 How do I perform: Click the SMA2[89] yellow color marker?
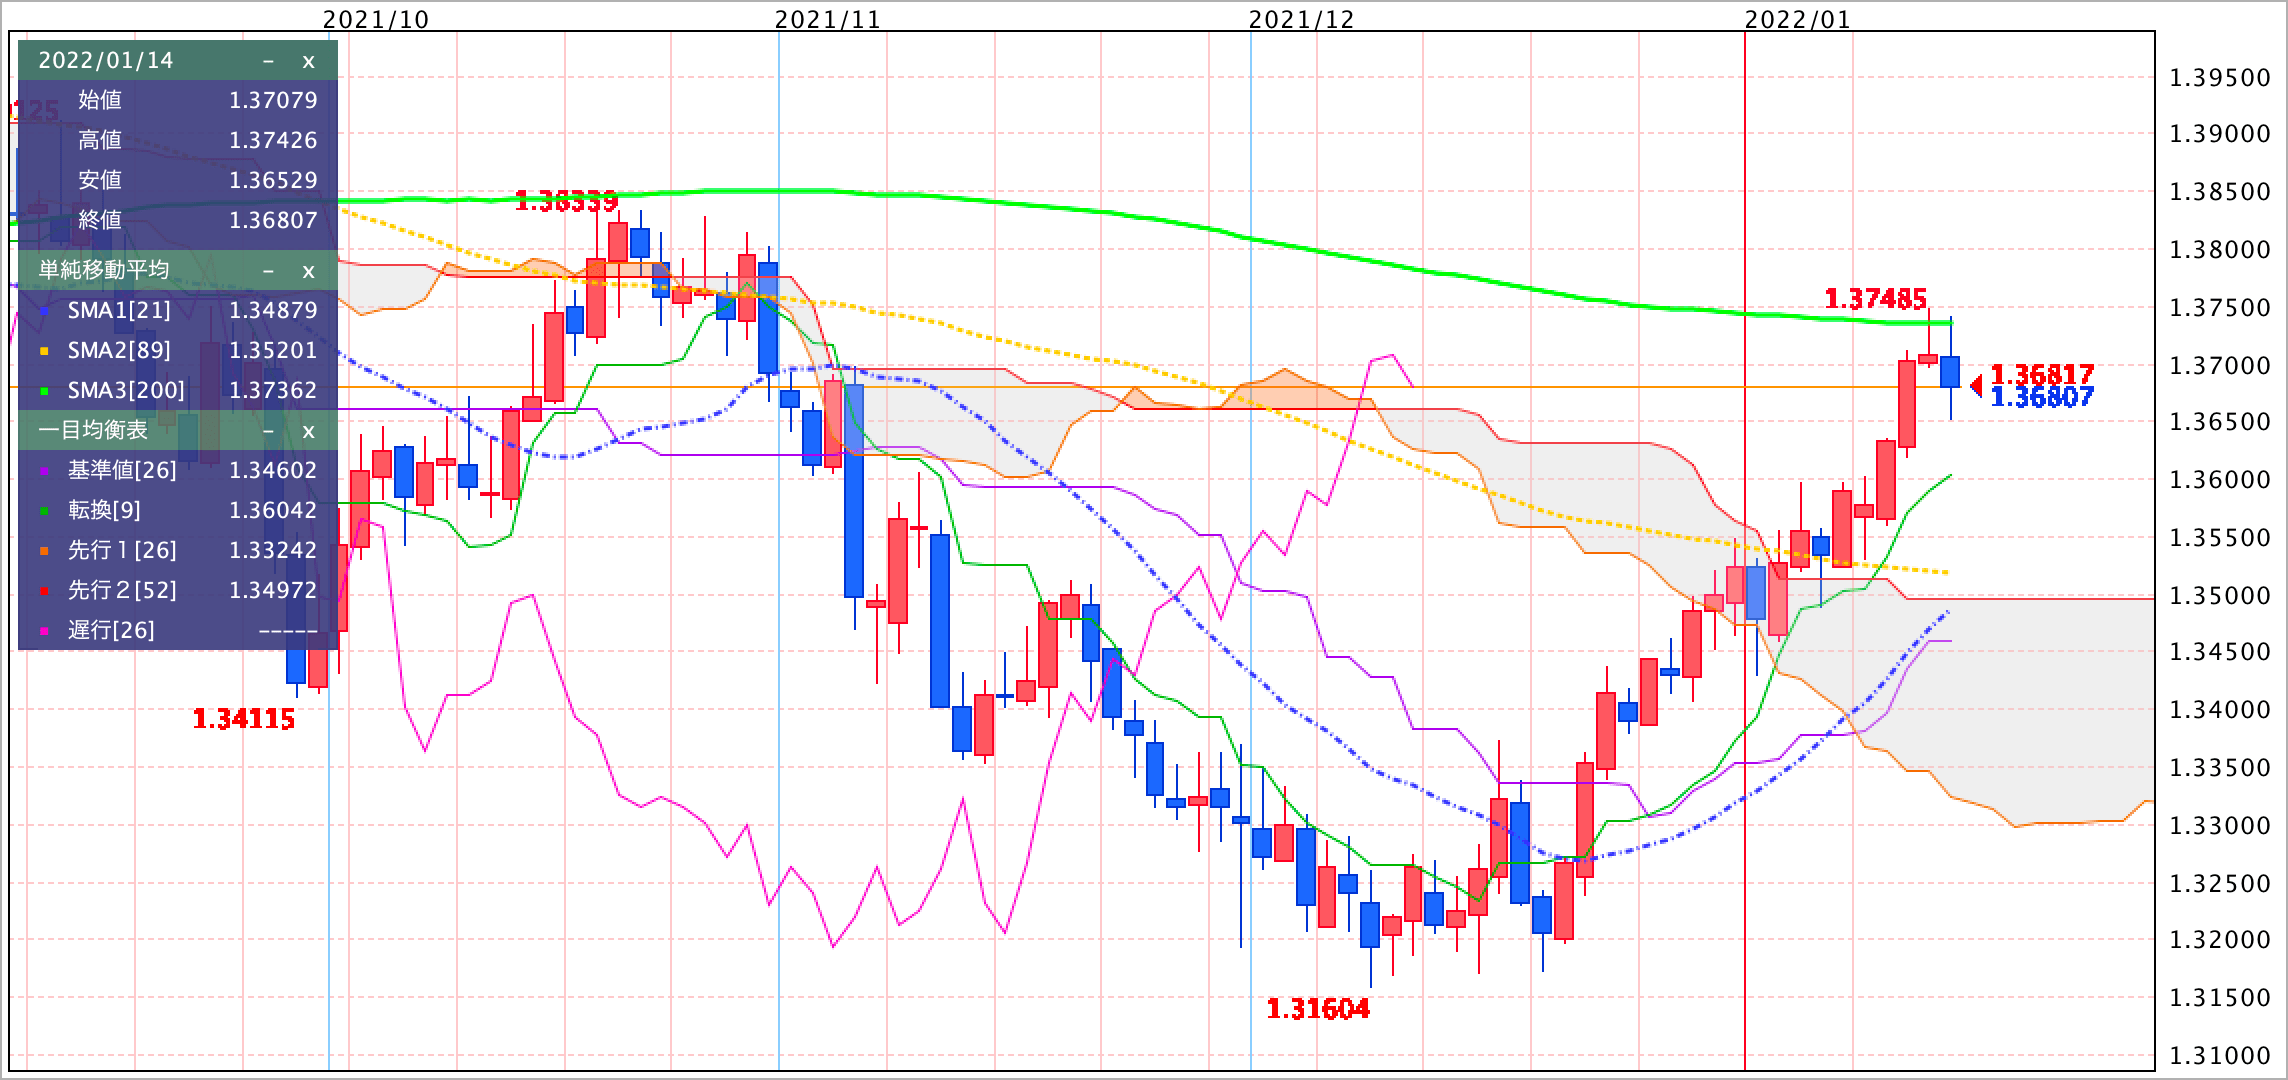pos(43,352)
